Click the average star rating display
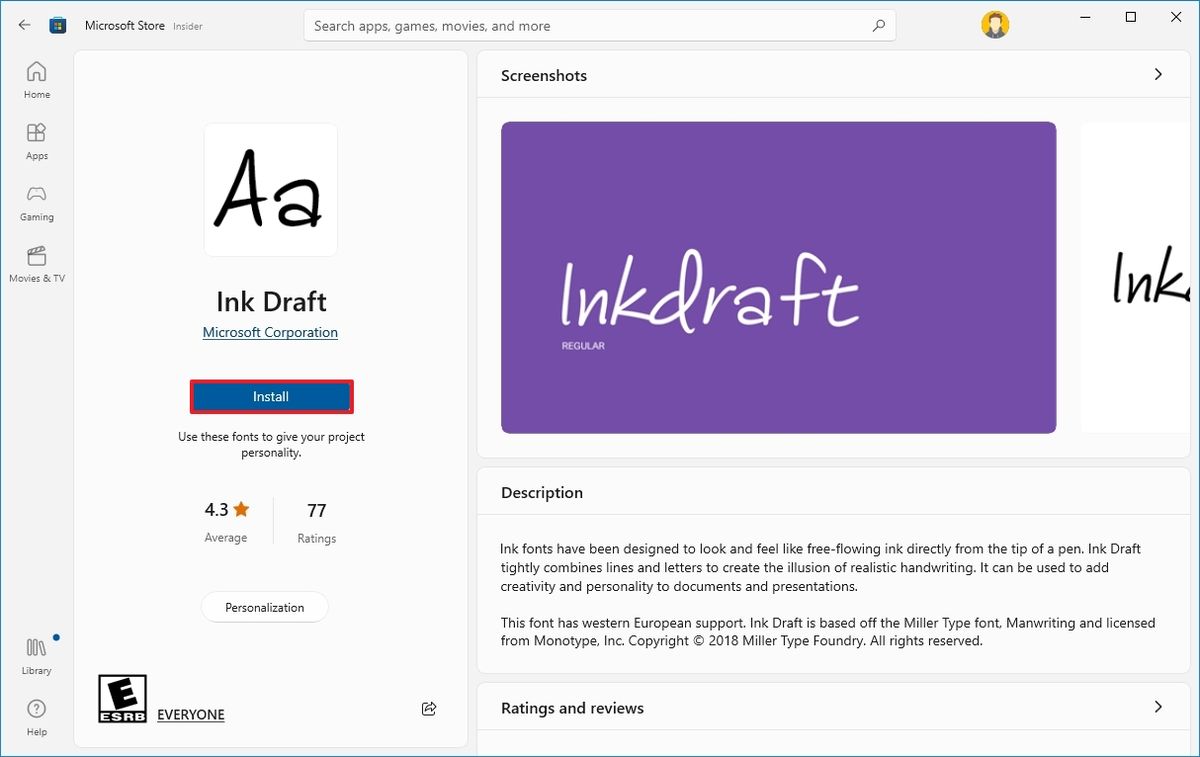This screenshot has width=1200, height=757. [x=225, y=520]
